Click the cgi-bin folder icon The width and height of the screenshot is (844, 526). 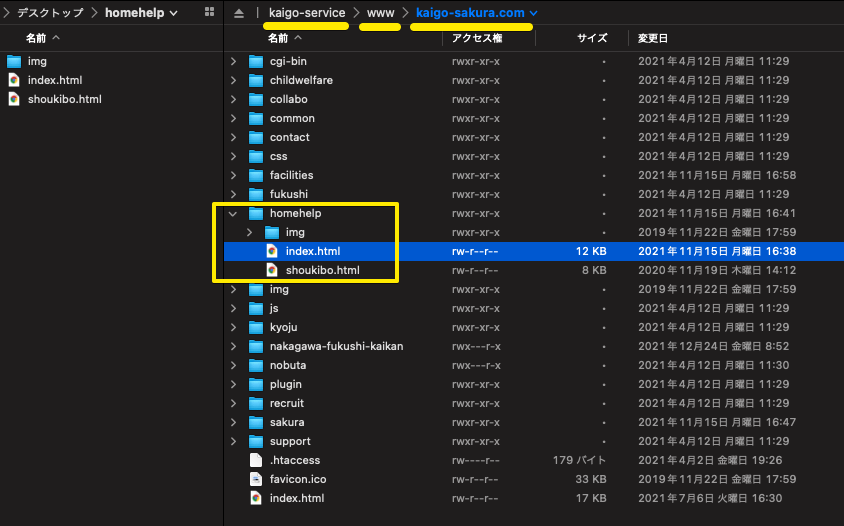(256, 61)
